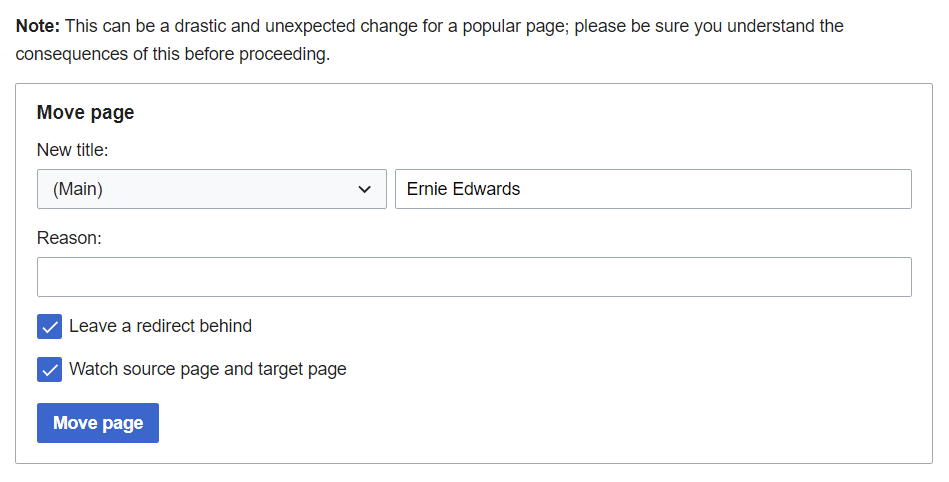Click the (Main) text in namespace combo box

point(78,189)
